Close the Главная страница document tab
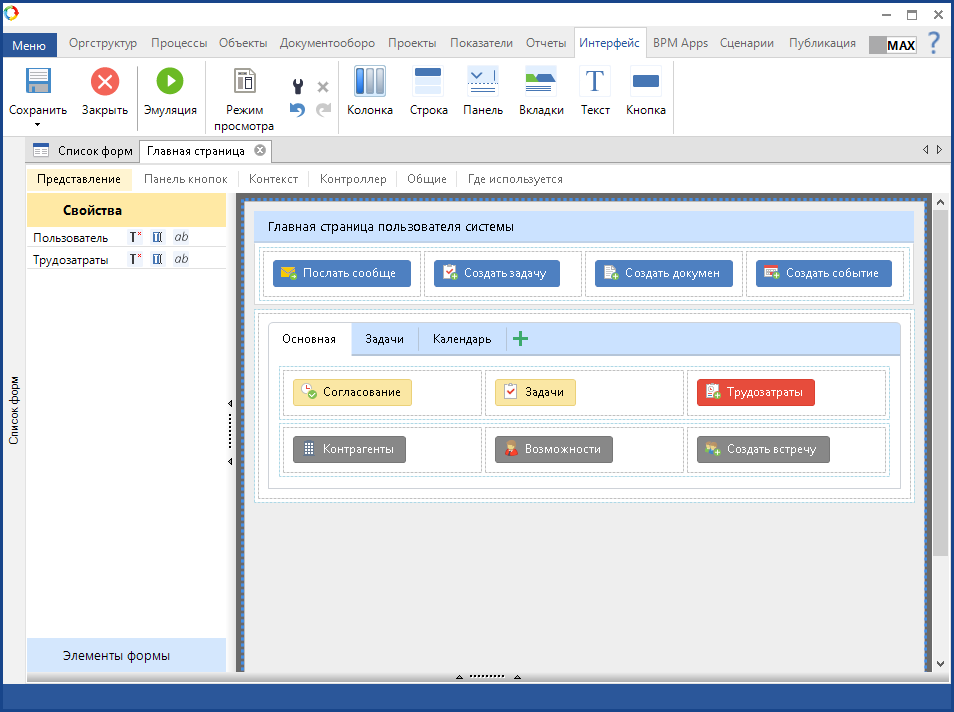The width and height of the screenshot is (954, 712). tap(260, 151)
